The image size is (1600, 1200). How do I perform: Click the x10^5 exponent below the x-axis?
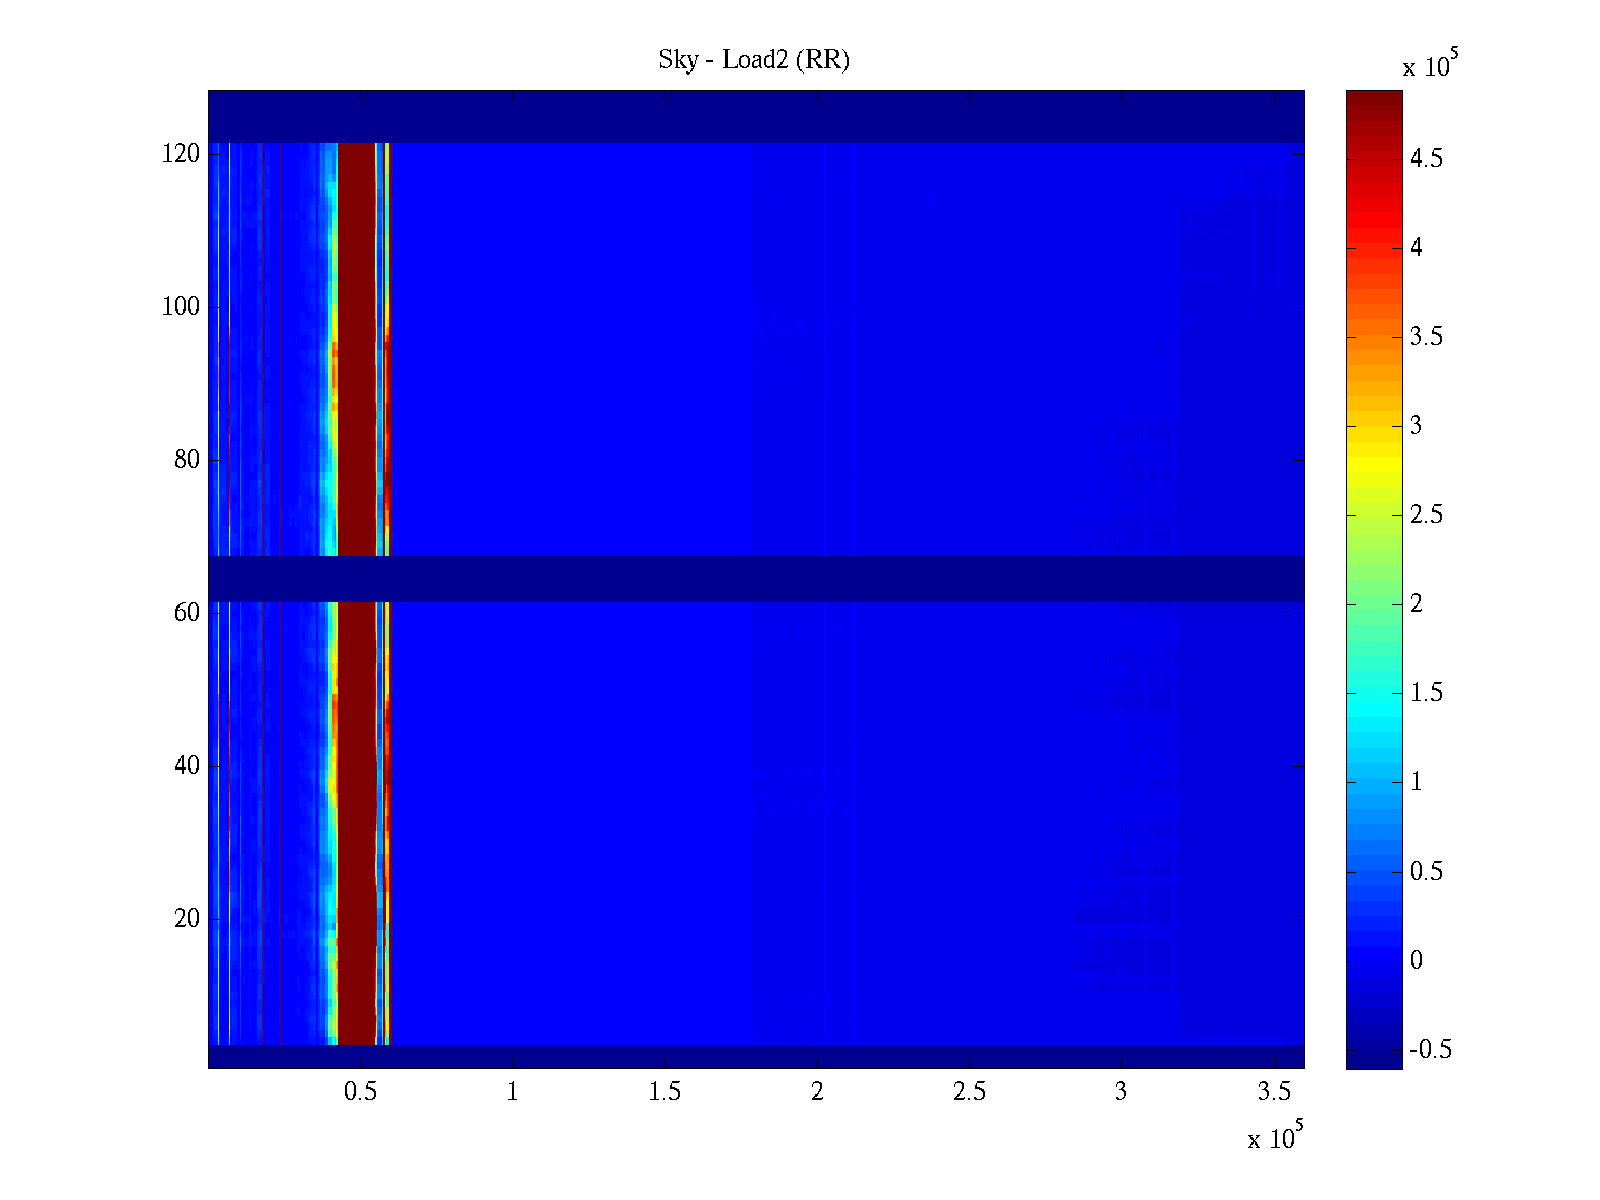pos(1275,1138)
